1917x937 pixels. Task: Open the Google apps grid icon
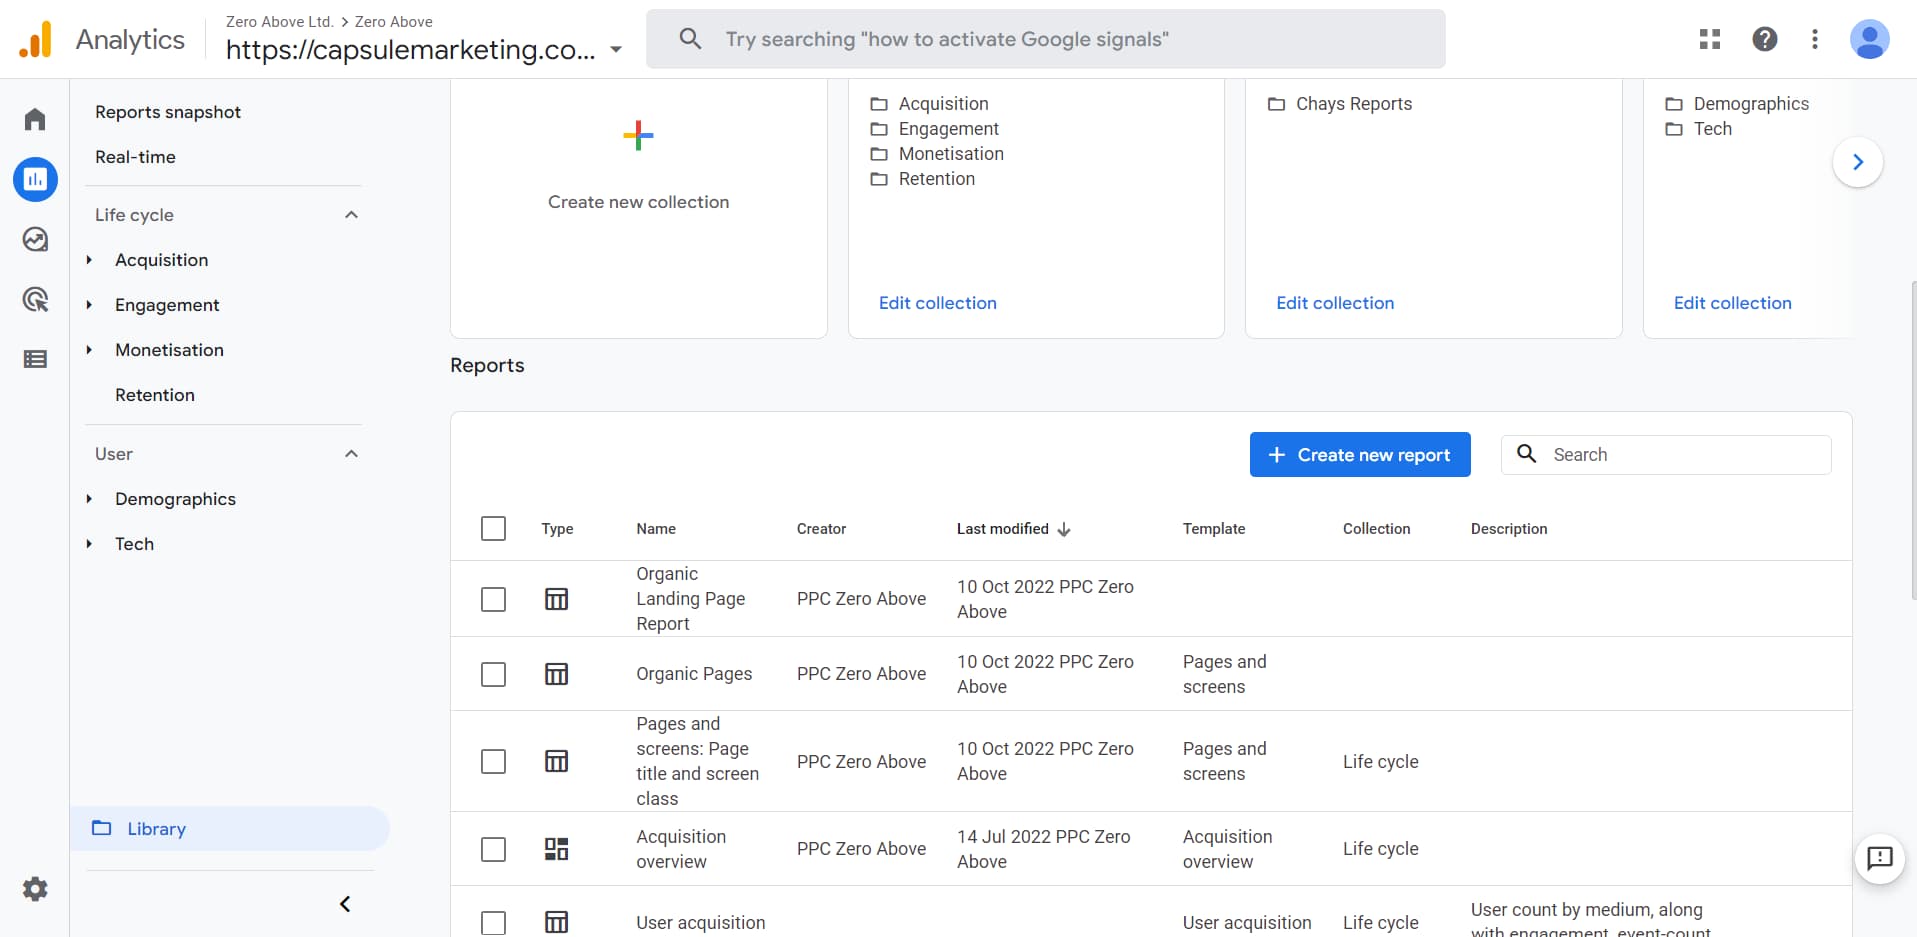1710,39
